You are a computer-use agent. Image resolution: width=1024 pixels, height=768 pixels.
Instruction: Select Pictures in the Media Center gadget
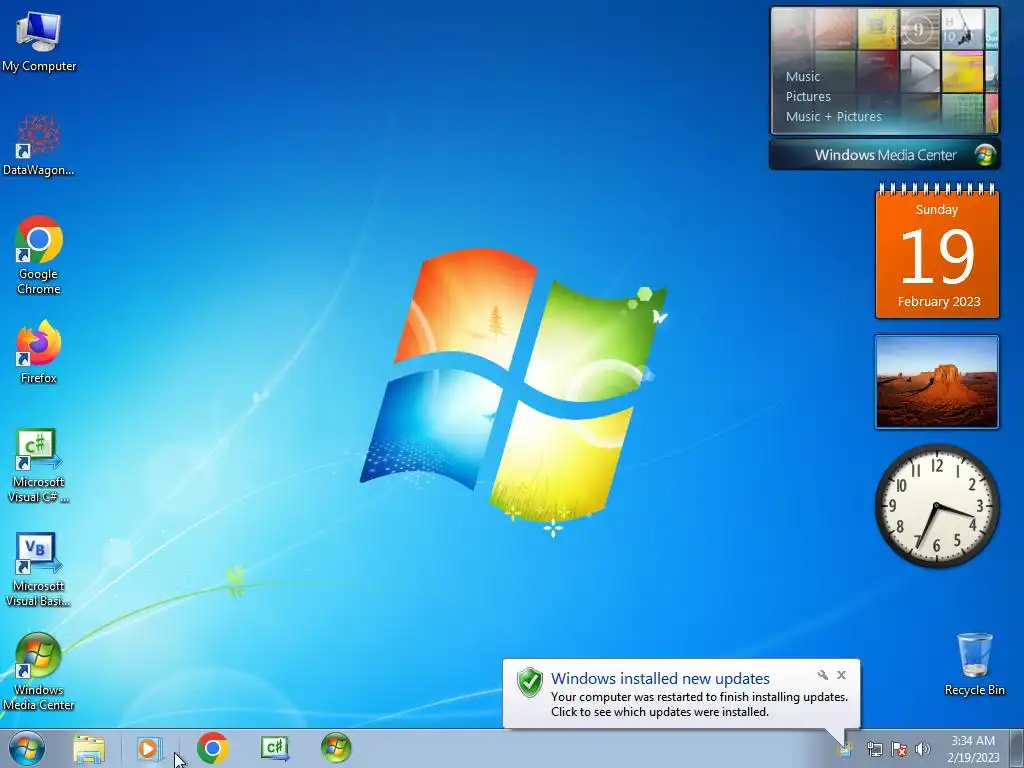click(x=808, y=97)
